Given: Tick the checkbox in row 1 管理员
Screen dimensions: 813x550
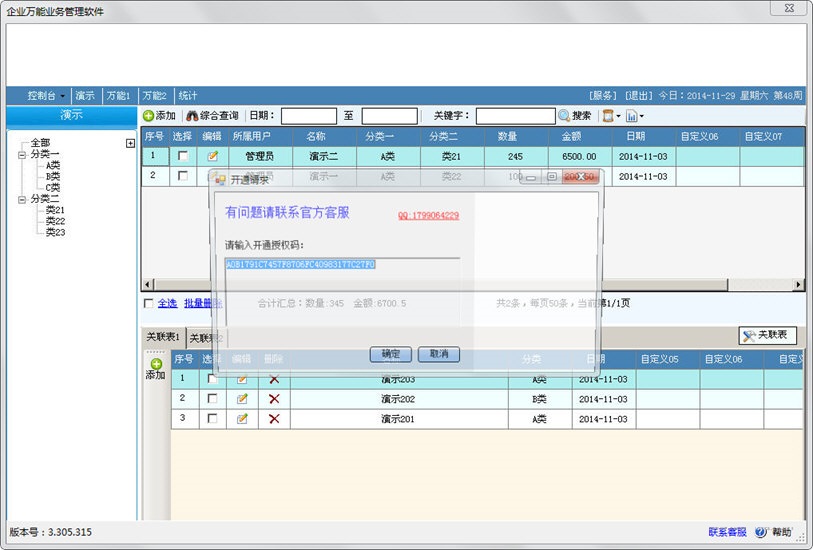Looking at the screenshot, I should click(x=183, y=156).
